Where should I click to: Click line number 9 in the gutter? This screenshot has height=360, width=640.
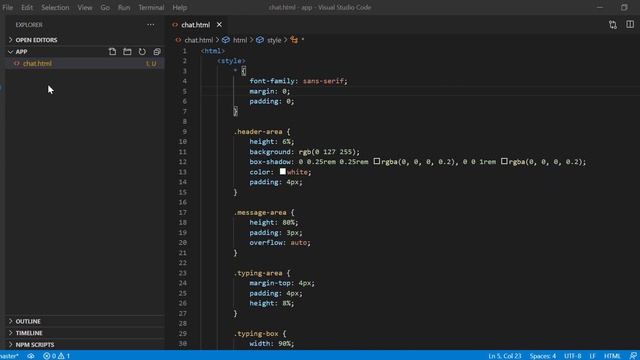coord(184,131)
